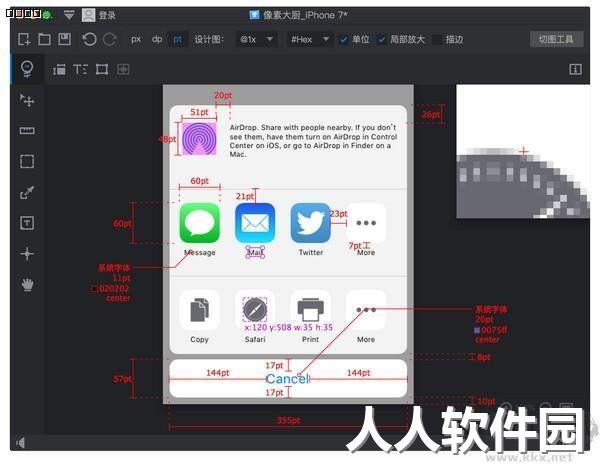Select the text annotation tool

click(x=27, y=223)
